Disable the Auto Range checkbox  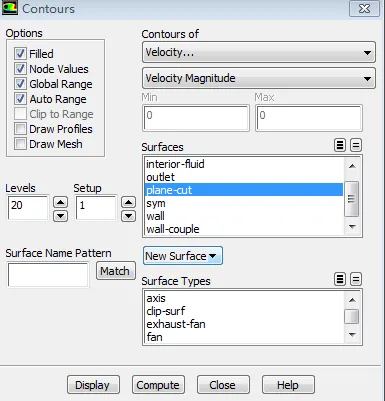pyautogui.click(x=20, y=99)
